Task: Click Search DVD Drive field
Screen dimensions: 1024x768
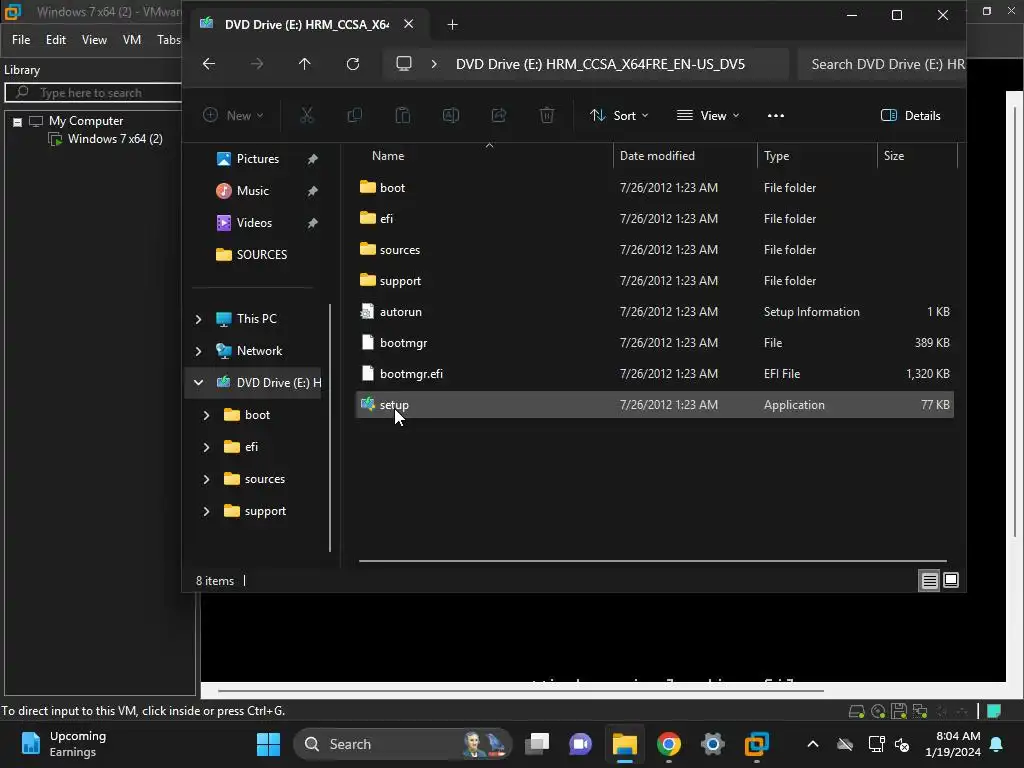Action: pyautogui.click(x=882, y=64)
